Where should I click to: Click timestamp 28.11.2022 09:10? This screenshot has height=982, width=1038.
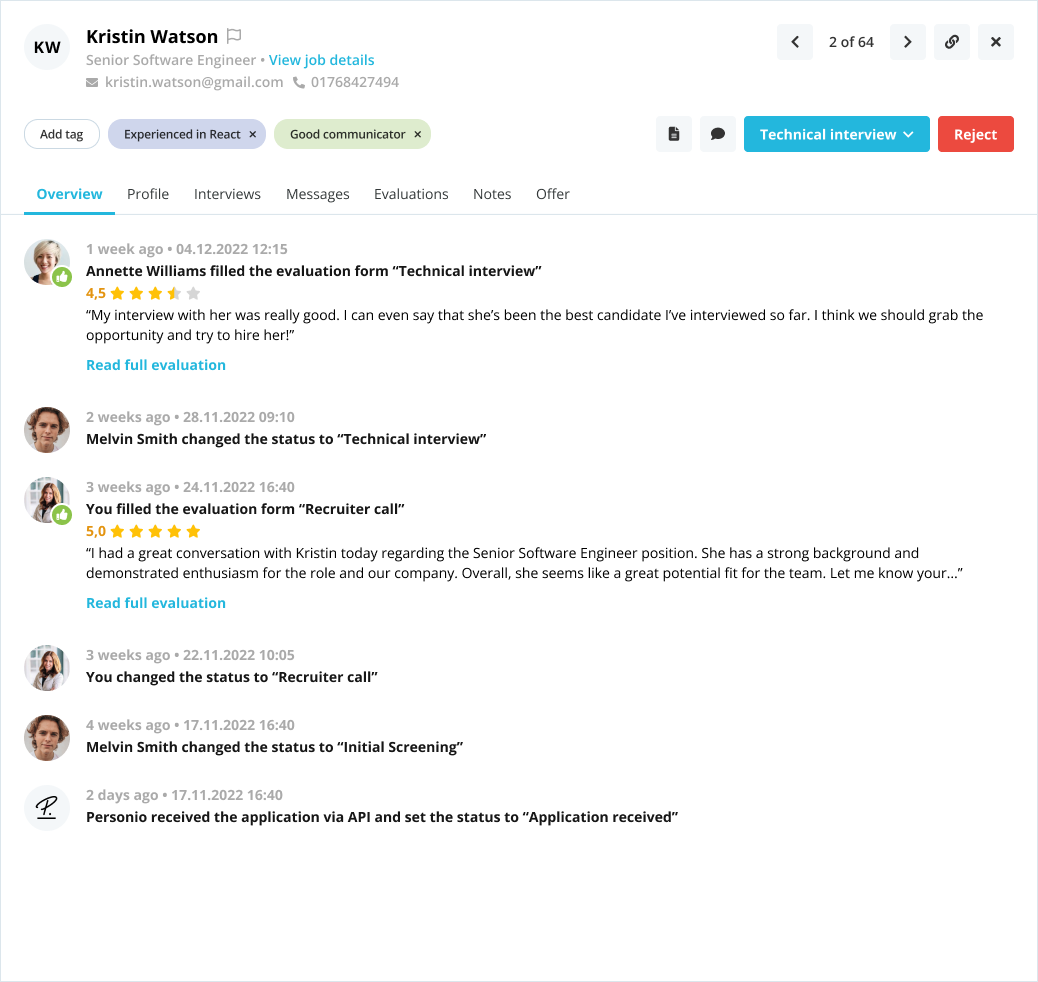click(x=238, y=417)
